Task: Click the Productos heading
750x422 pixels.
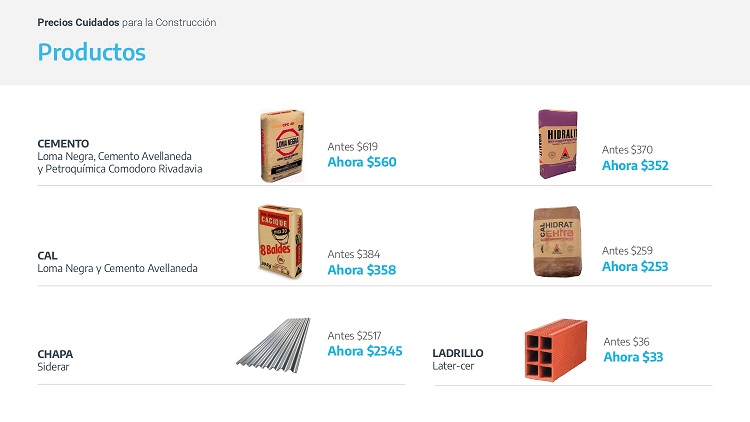Action: (91, 52)
